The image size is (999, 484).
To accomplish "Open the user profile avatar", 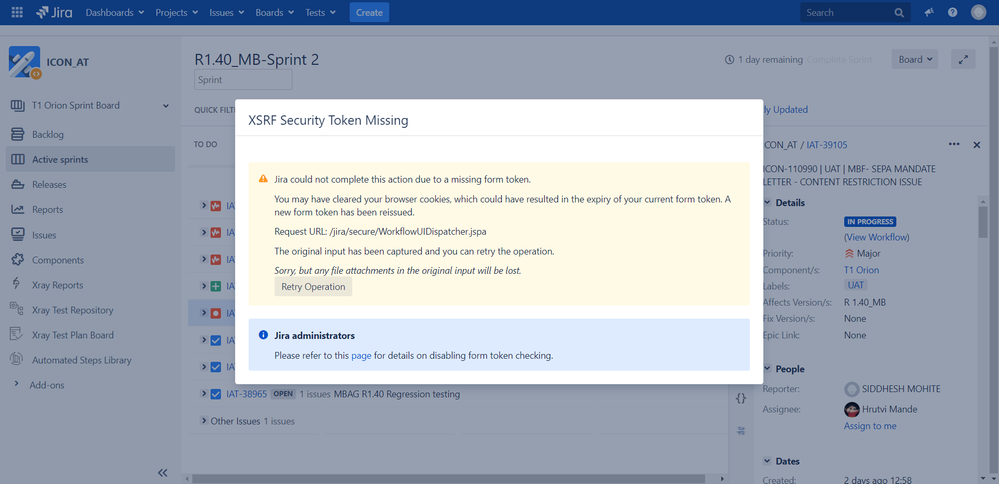I will pyautogui.click(x=979, y=12).
